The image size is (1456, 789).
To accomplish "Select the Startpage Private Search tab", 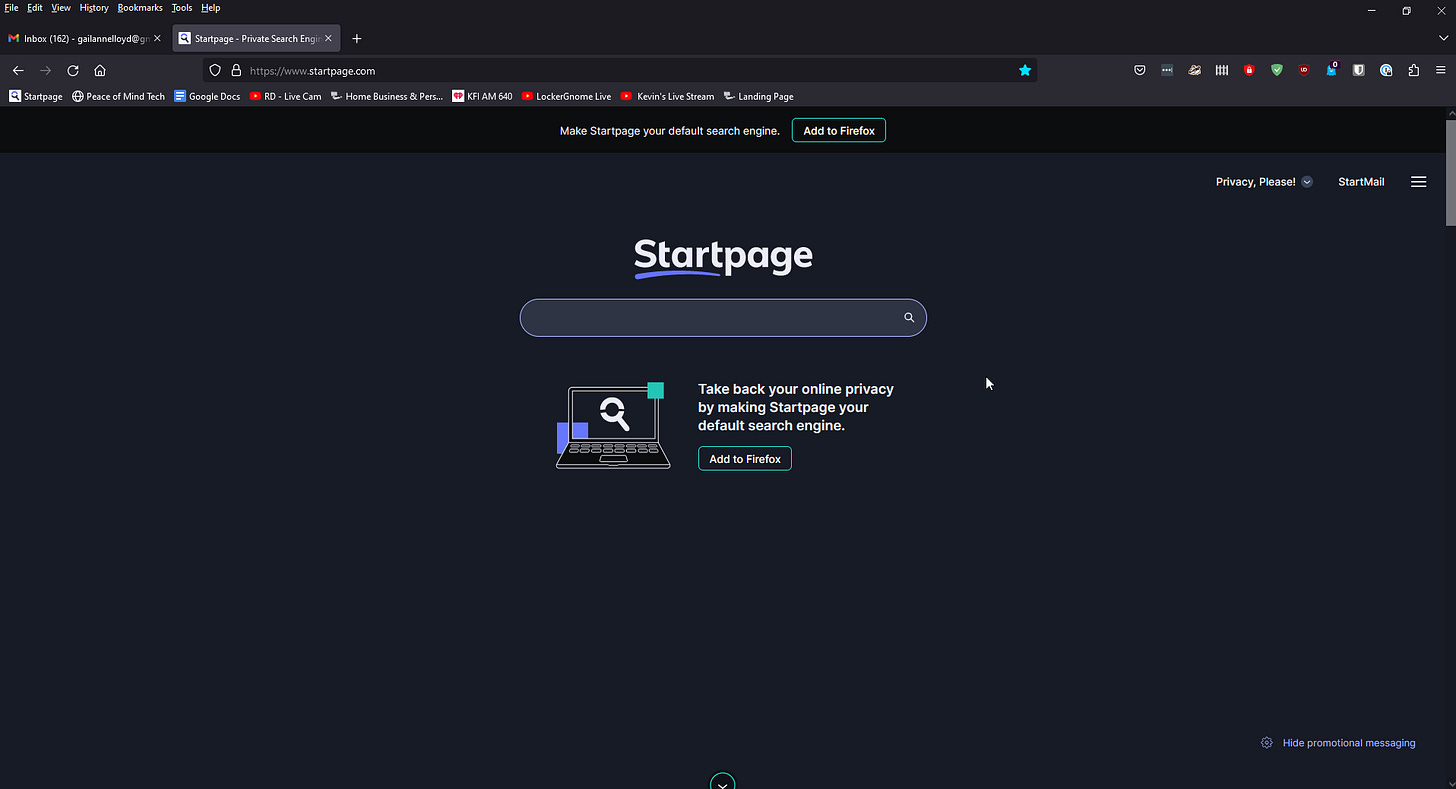I will click(255, 38).
